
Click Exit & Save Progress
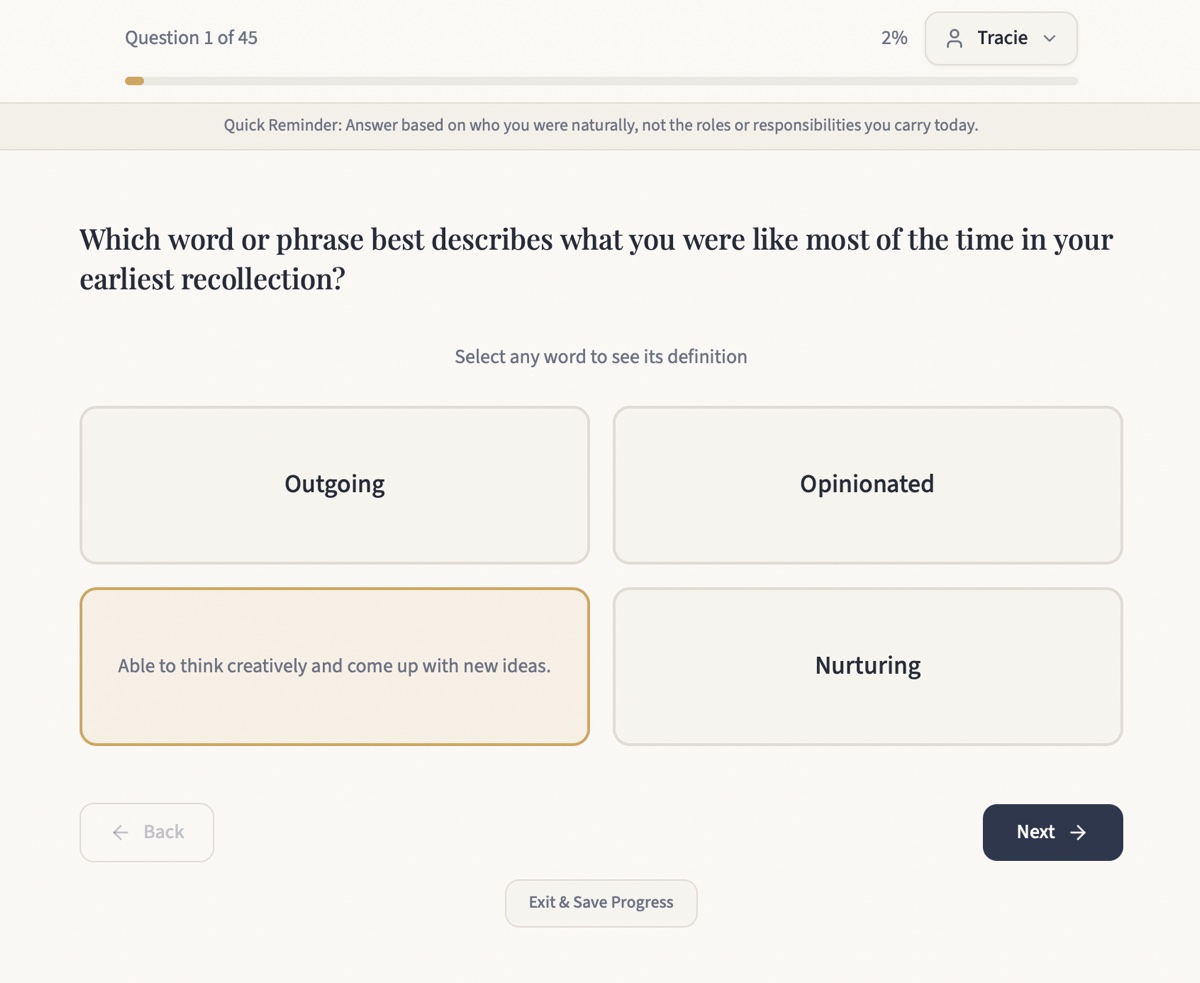(601, 903)
